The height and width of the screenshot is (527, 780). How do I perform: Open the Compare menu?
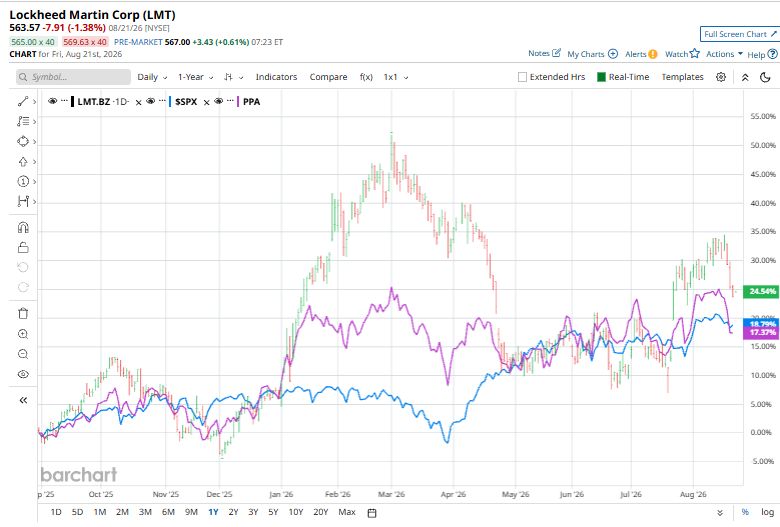(x=328, y=77)
